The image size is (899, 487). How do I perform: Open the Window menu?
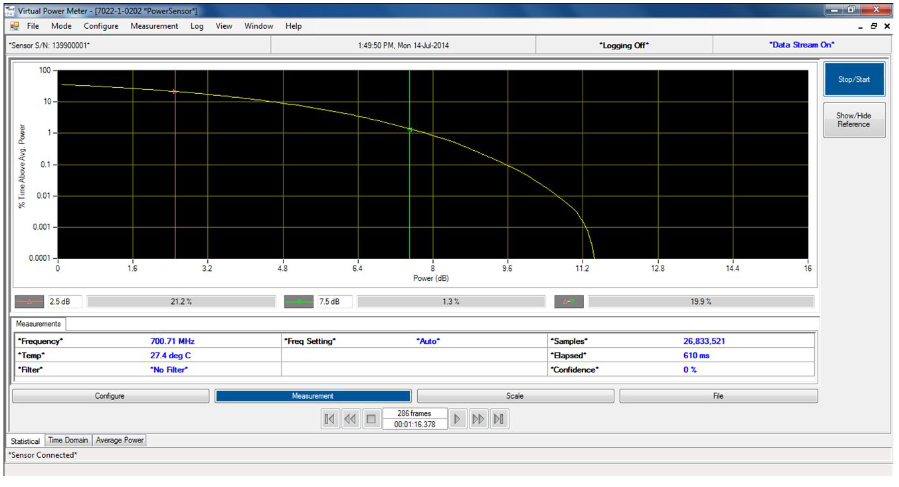pyautogui.click(x=259, y=26)
